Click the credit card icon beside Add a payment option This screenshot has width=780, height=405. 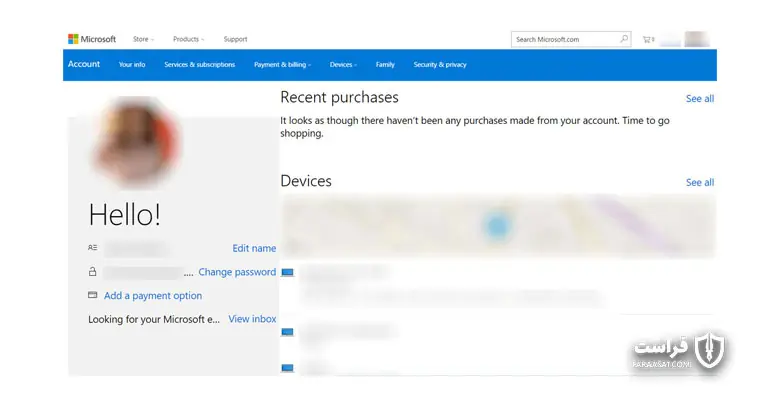(93, 295)
